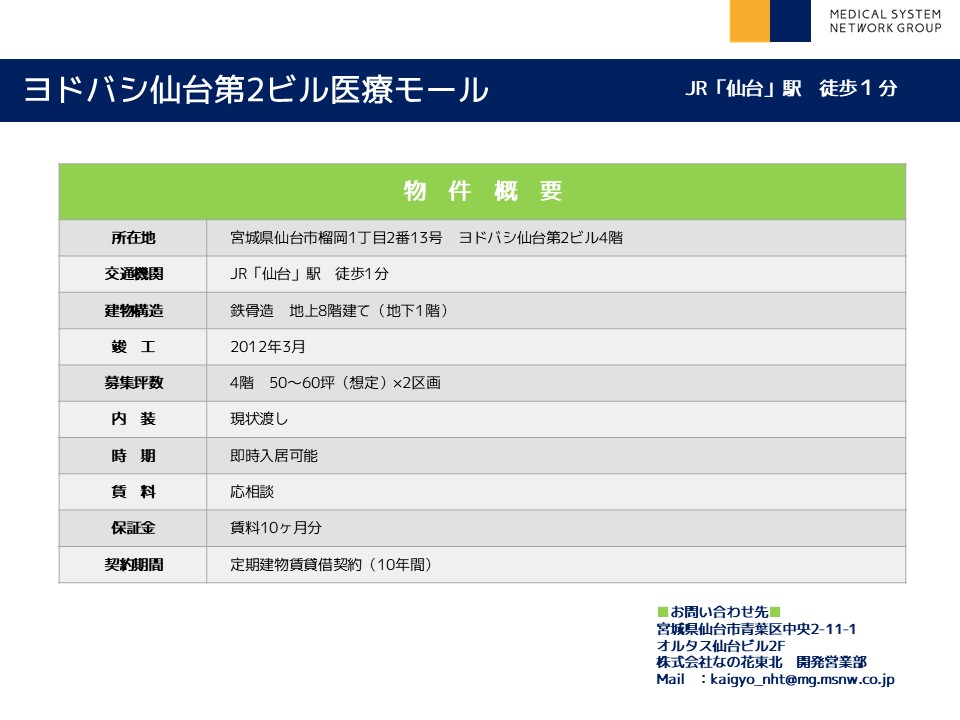960x720 pixels.
Task: Select the 竣工 row label
Action: (133, 347)
